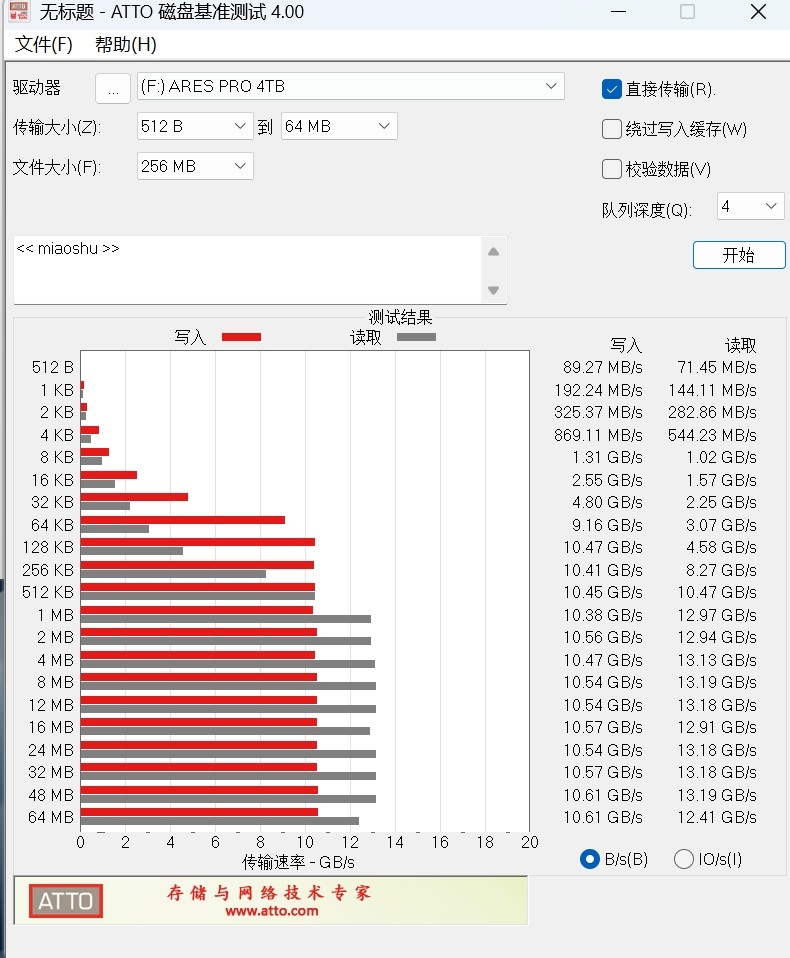Open the 64 MB transfer size end dropdown

pos(339,126)
